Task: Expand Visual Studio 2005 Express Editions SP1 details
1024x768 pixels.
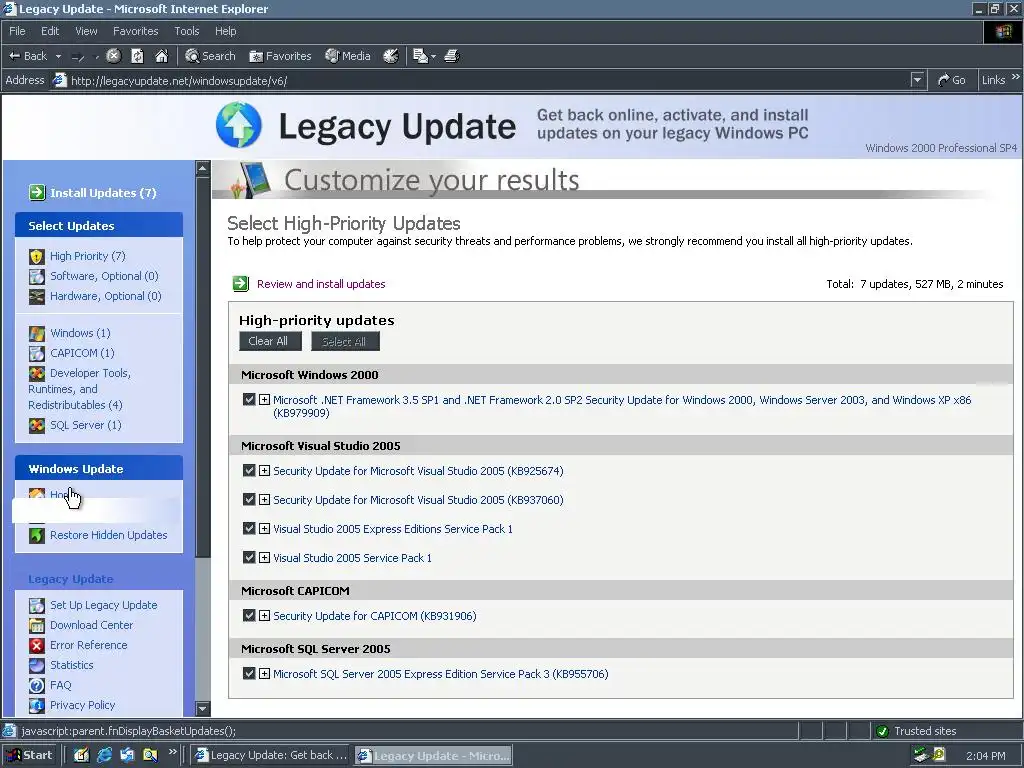Action: pos(264,528)
